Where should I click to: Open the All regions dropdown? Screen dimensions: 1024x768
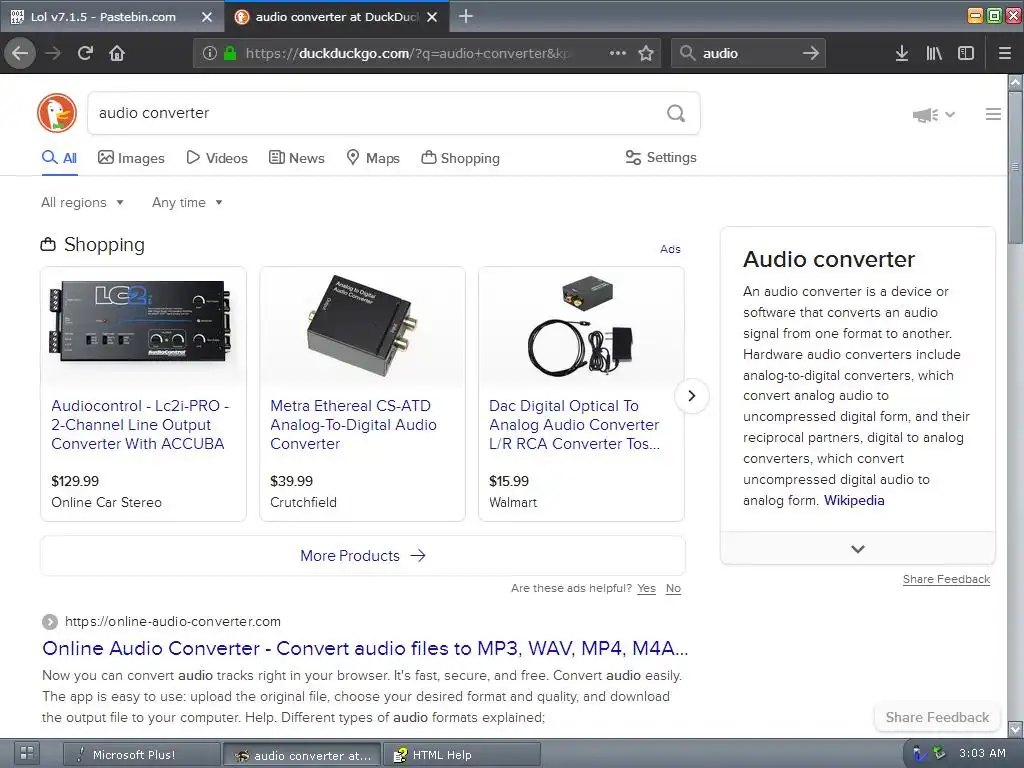pyautogui.click(x=82, y=202)
